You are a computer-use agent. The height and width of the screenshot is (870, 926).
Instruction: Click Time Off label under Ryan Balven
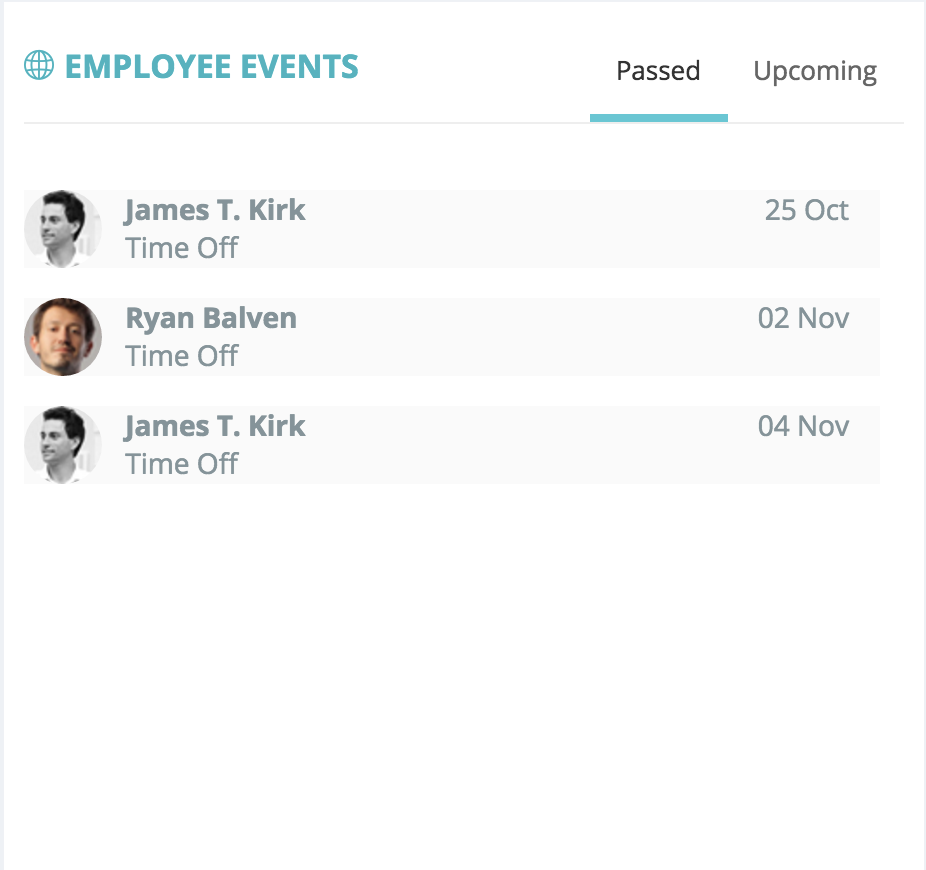coord(182,356)
